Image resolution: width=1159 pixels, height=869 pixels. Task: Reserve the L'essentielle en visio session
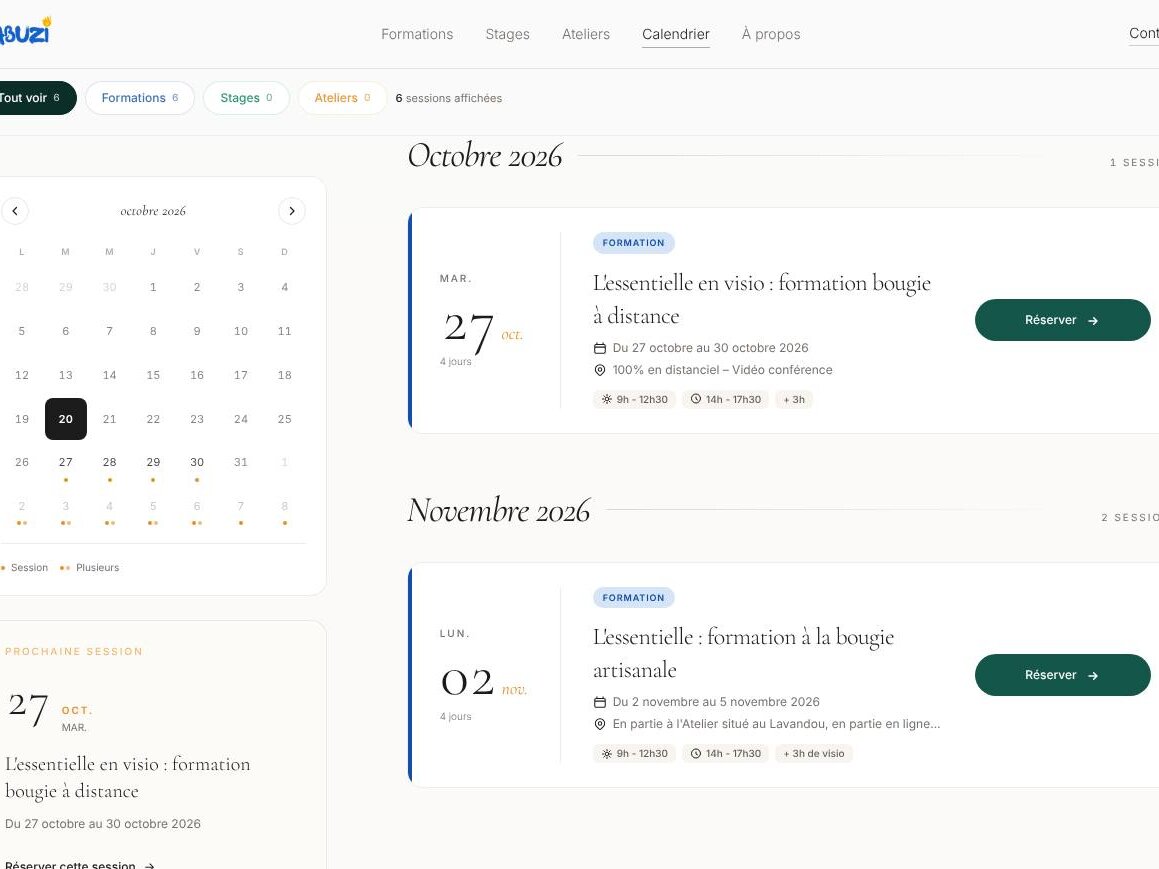1062,320
